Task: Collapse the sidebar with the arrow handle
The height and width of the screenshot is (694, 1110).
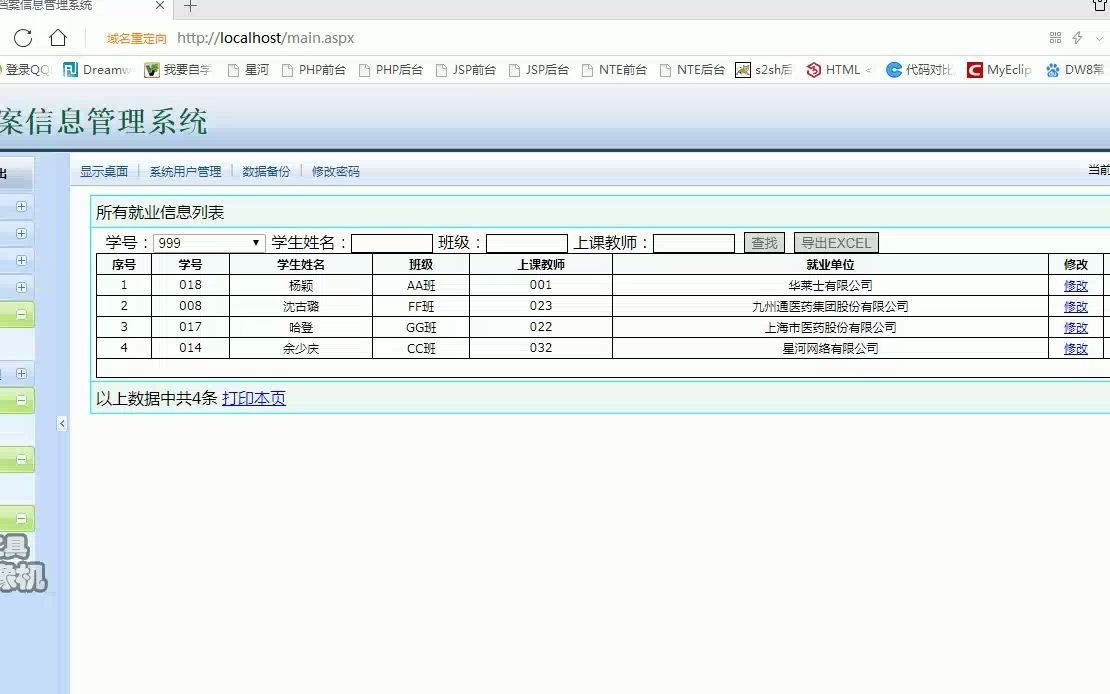Action: click(x=62, y=423)
